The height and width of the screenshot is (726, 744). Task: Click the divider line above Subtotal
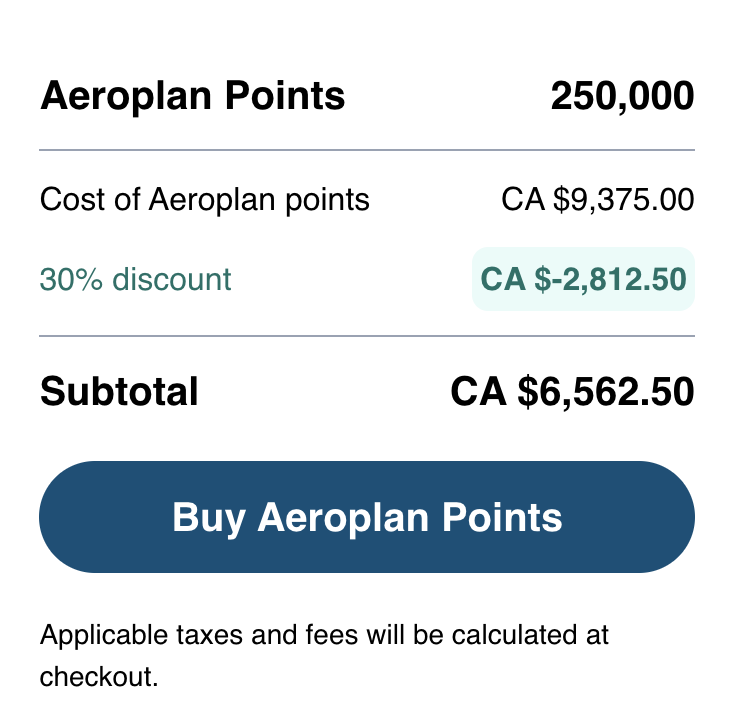click(366, 337)
